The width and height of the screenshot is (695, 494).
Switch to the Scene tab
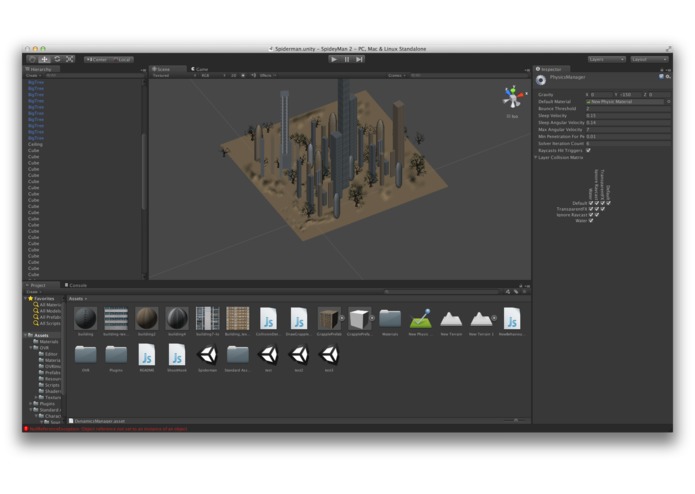click(167, 69)
